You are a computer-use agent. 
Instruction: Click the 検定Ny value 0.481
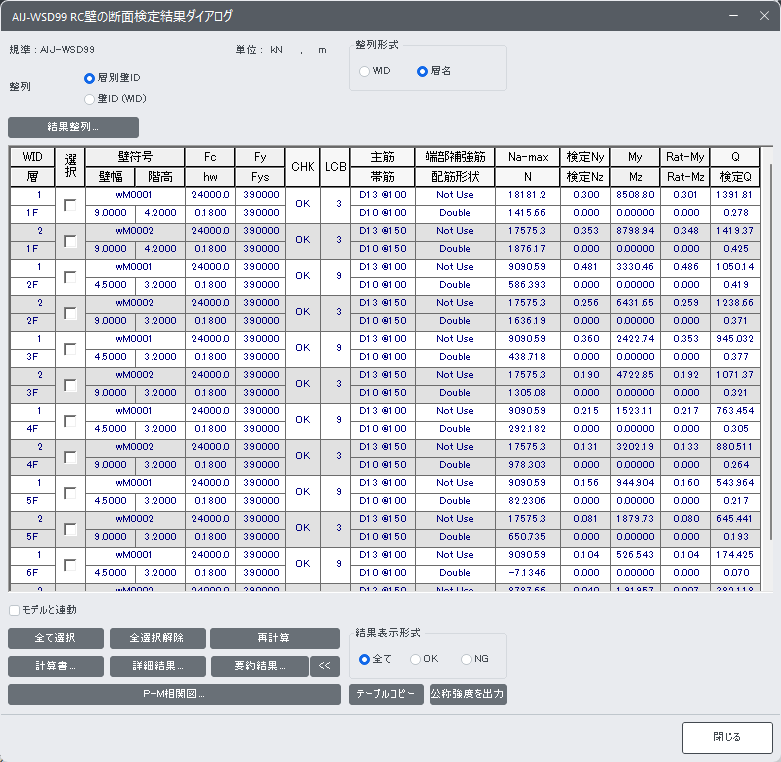click(x=585, y=267)
